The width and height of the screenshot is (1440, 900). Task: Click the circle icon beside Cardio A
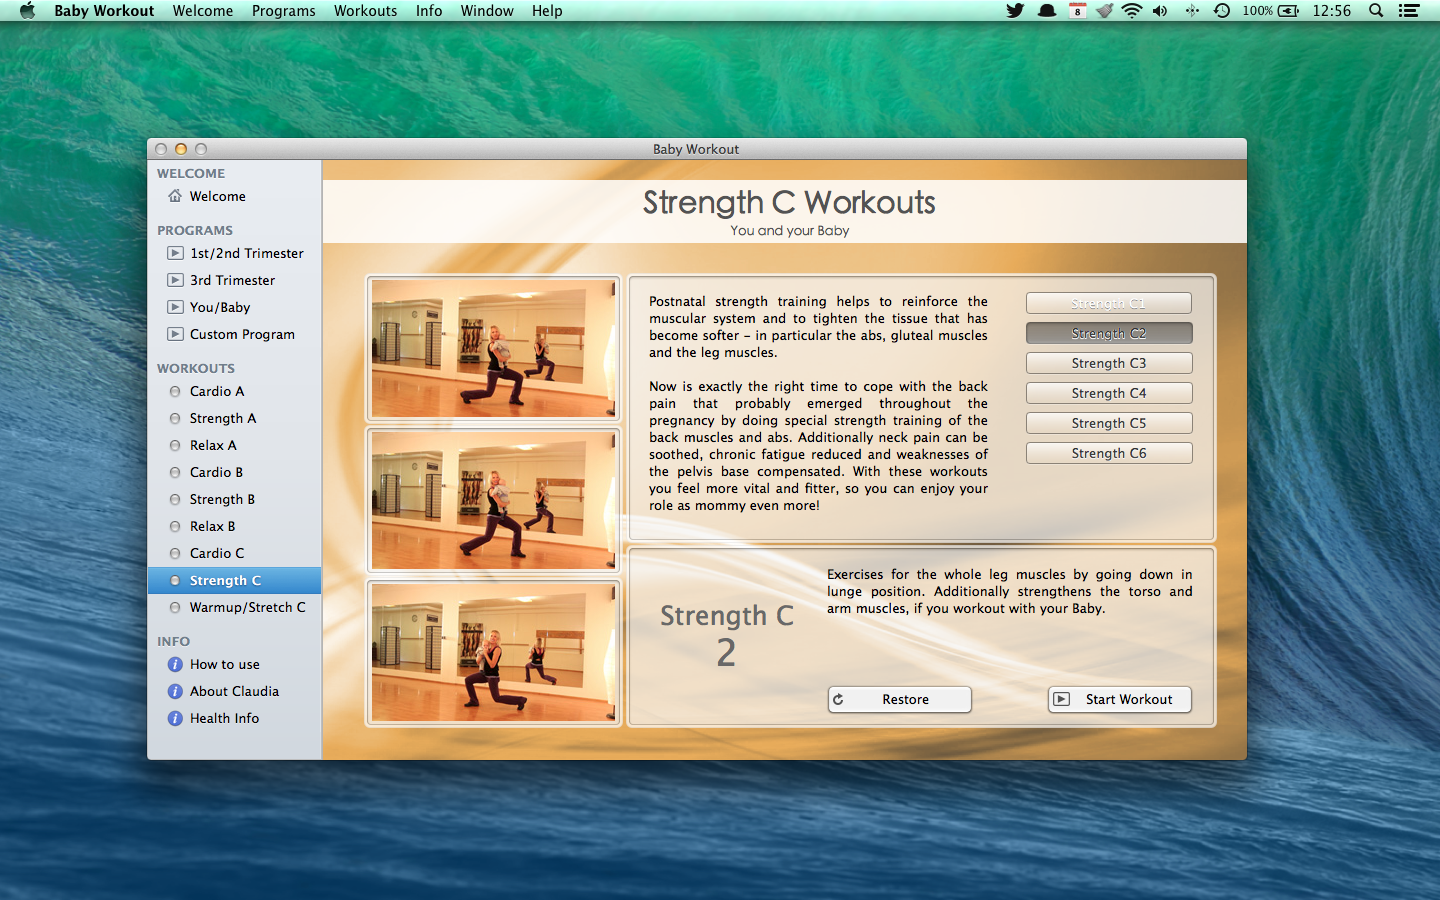[x=175, y=391]
